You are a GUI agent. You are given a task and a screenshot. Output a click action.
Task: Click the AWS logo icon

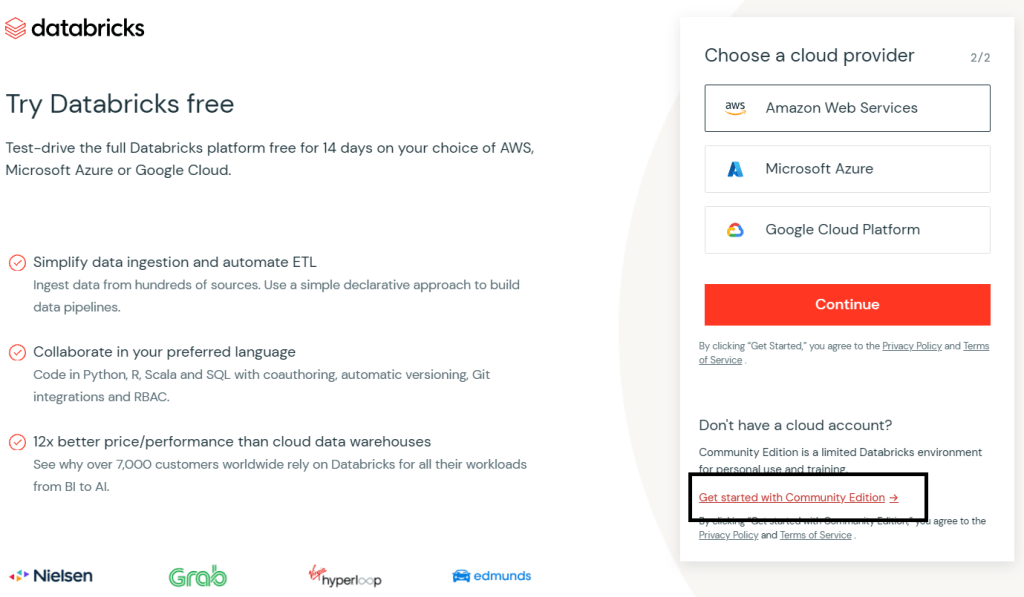735,108
